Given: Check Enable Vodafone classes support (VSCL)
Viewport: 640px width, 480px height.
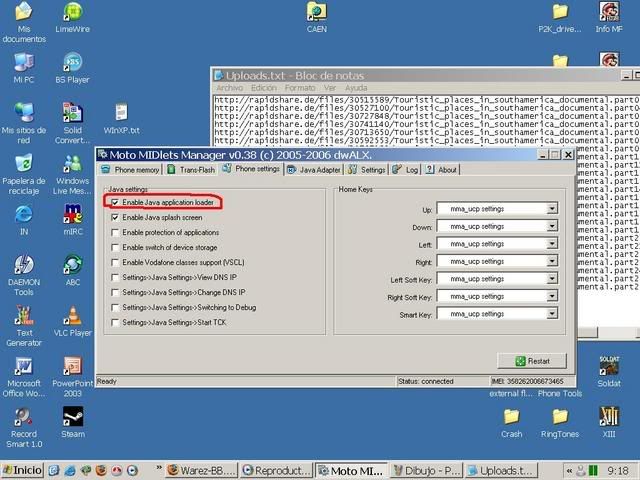Looking at the screenshot, I should pyautogui.click(x=115, y=262).
